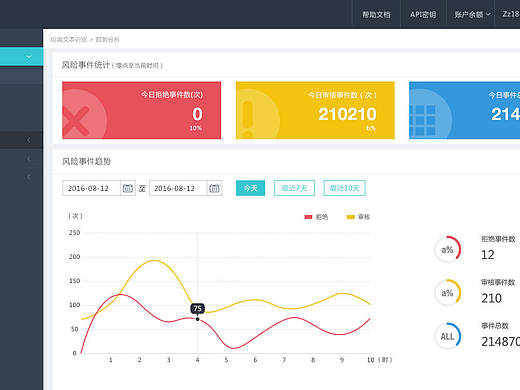Click the 风险事件统计 section heading
Image resolution: width=520 pixels, height=390 pixels.
pyautogui.click(x=86, y=65)
